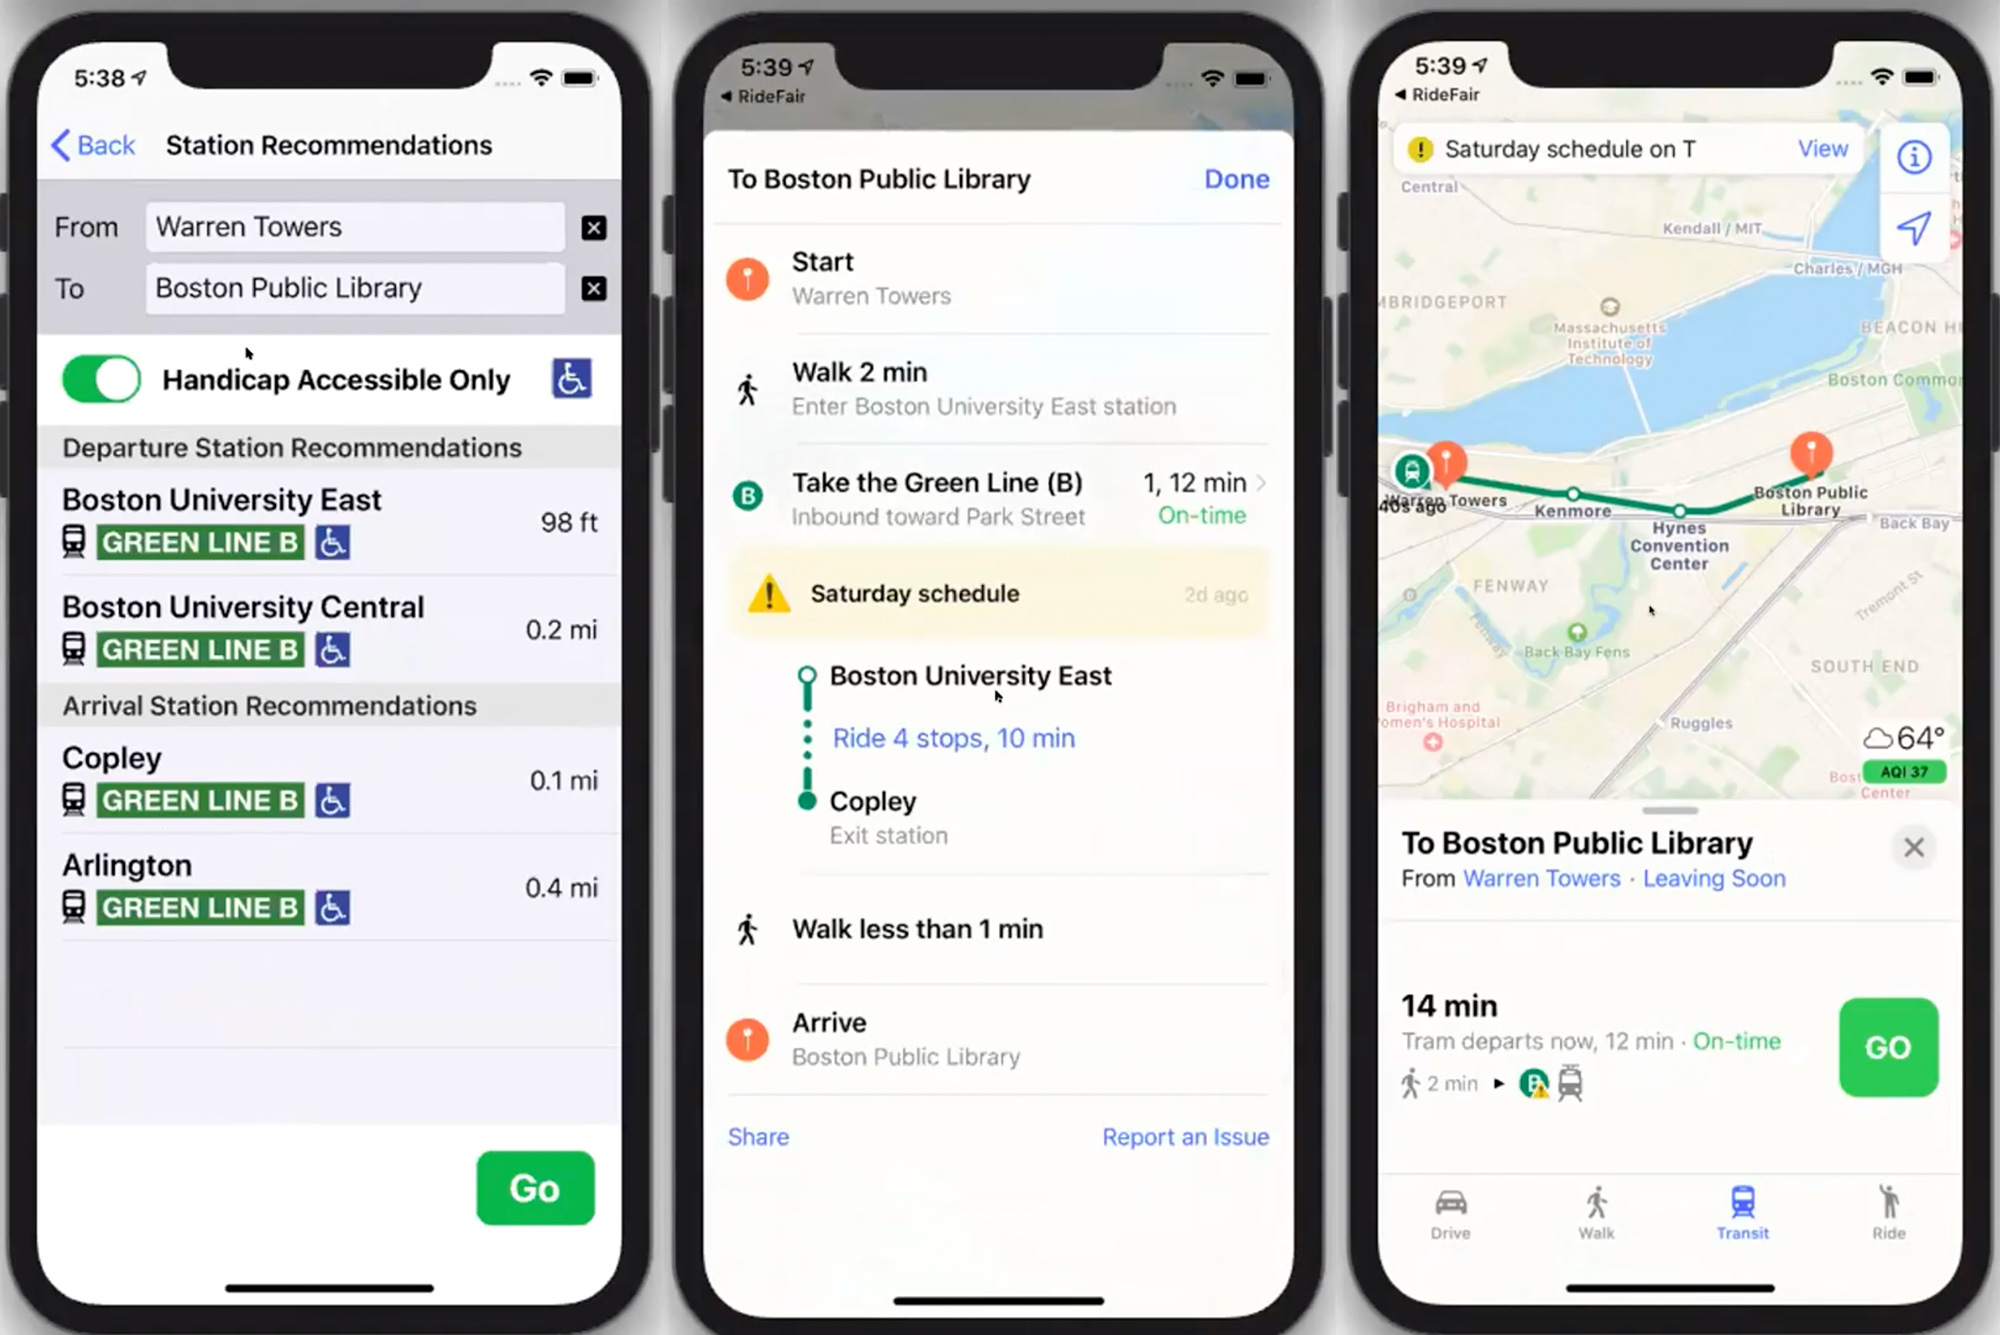Expand the route detail from Boston University East

[x=953, y=738]
